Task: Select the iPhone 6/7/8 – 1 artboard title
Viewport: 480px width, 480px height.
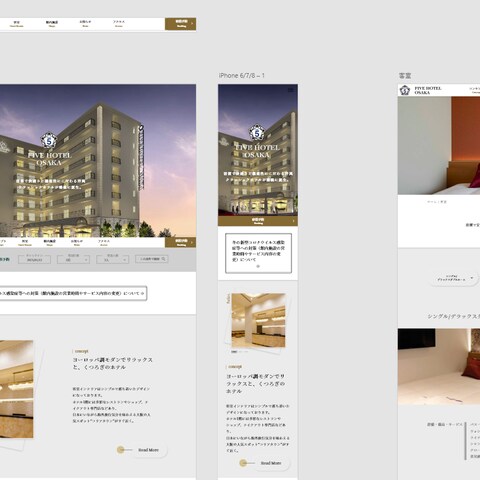Action: pos(242,76)
